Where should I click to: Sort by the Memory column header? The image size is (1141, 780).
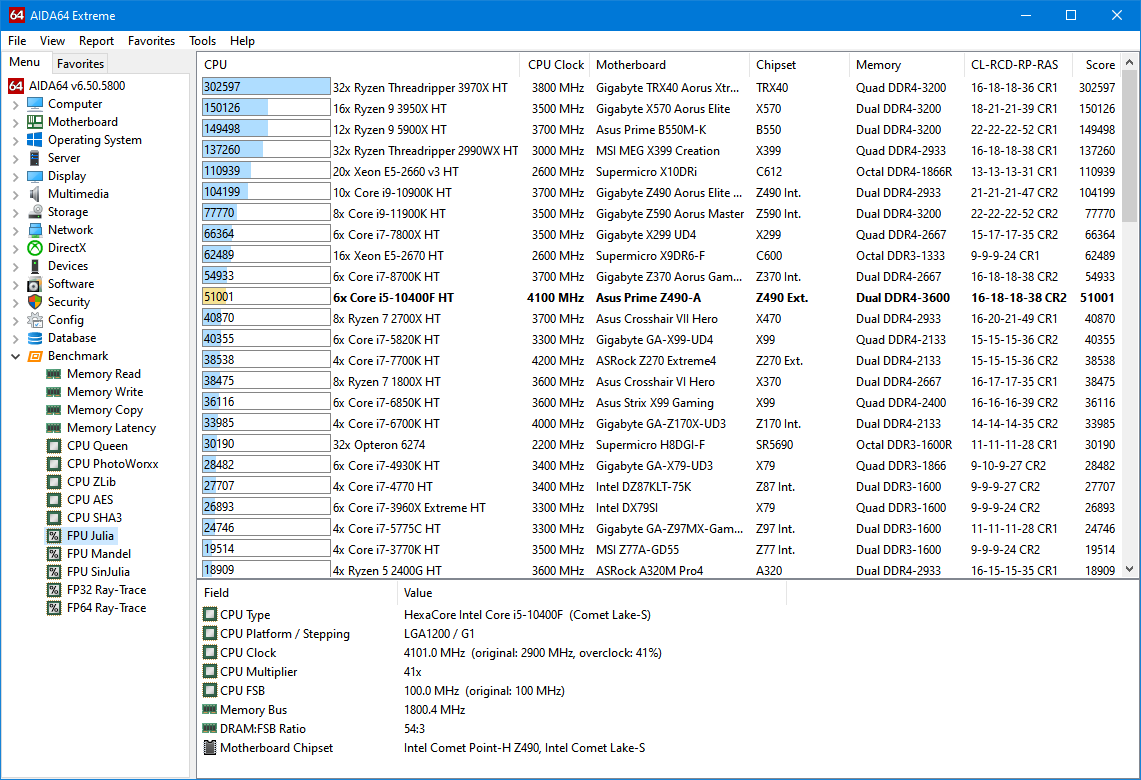pos(906,65)
